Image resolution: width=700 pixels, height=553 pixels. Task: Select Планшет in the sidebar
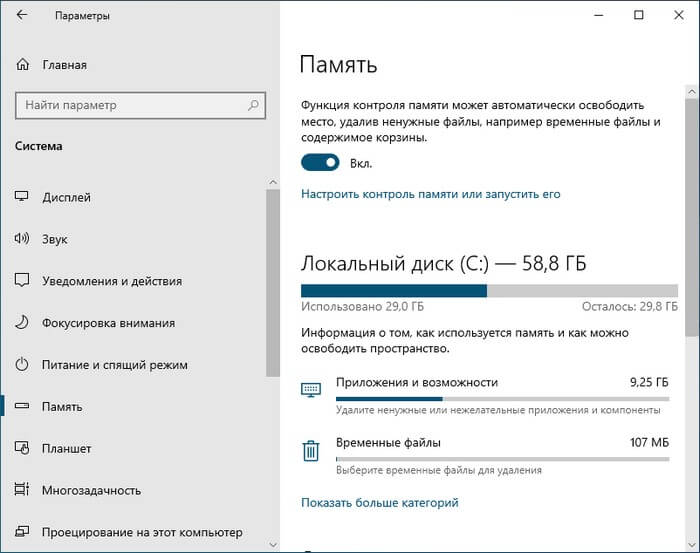(x=66, y=449)
